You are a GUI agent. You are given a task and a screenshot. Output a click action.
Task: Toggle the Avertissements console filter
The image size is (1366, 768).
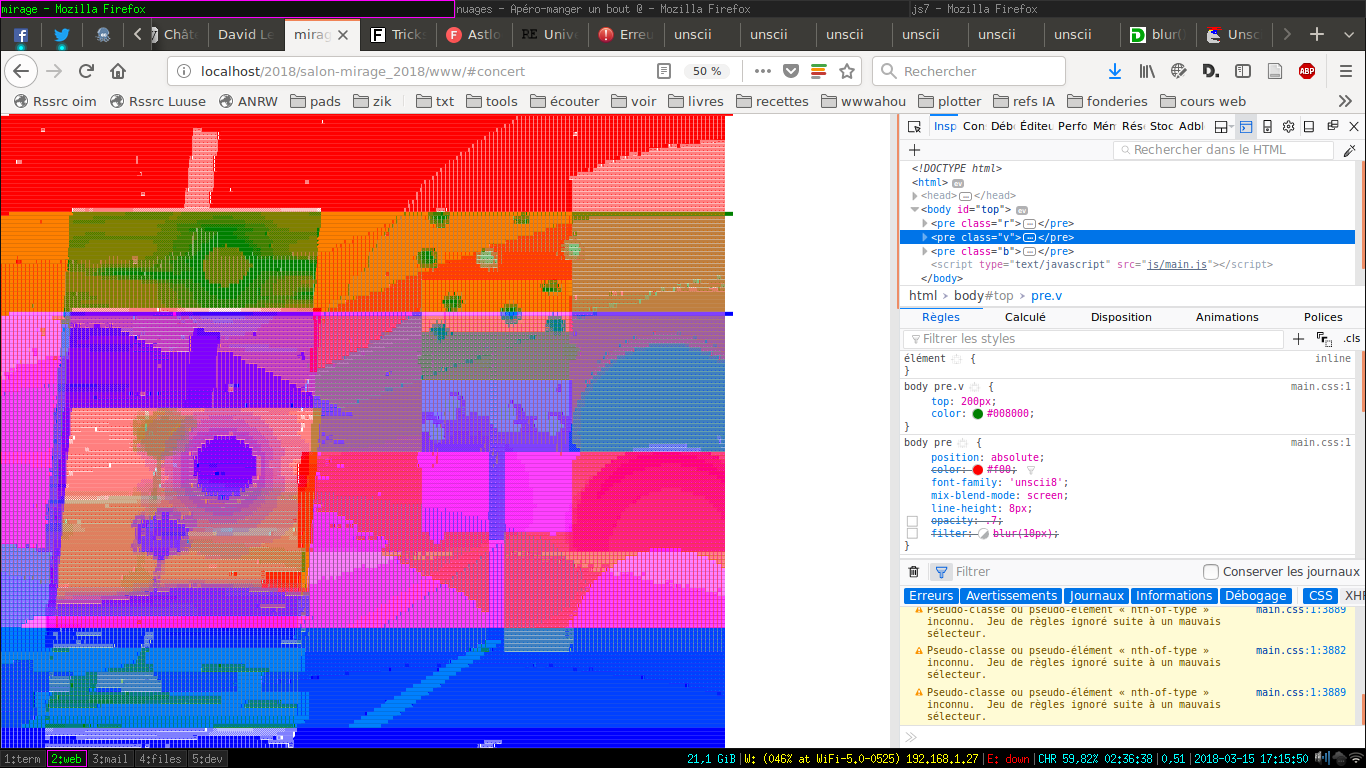pyautogui.click(x=1011, y=596)
